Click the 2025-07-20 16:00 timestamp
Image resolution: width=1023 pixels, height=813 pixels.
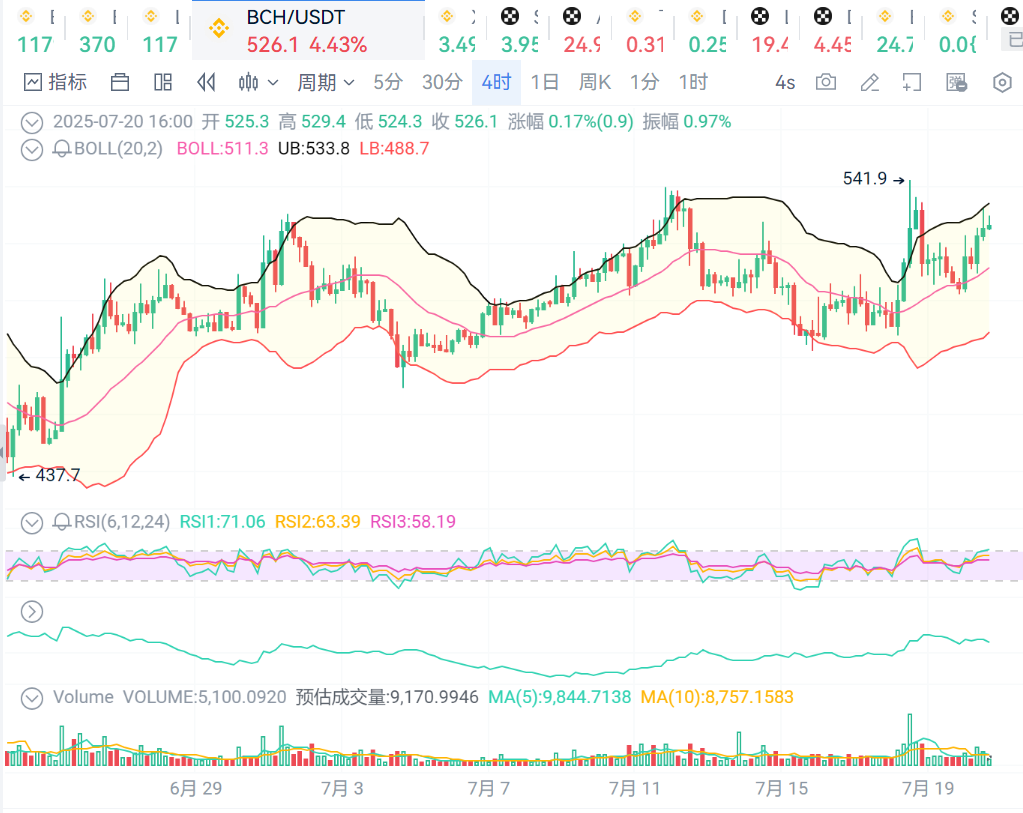tap(123, 121)
